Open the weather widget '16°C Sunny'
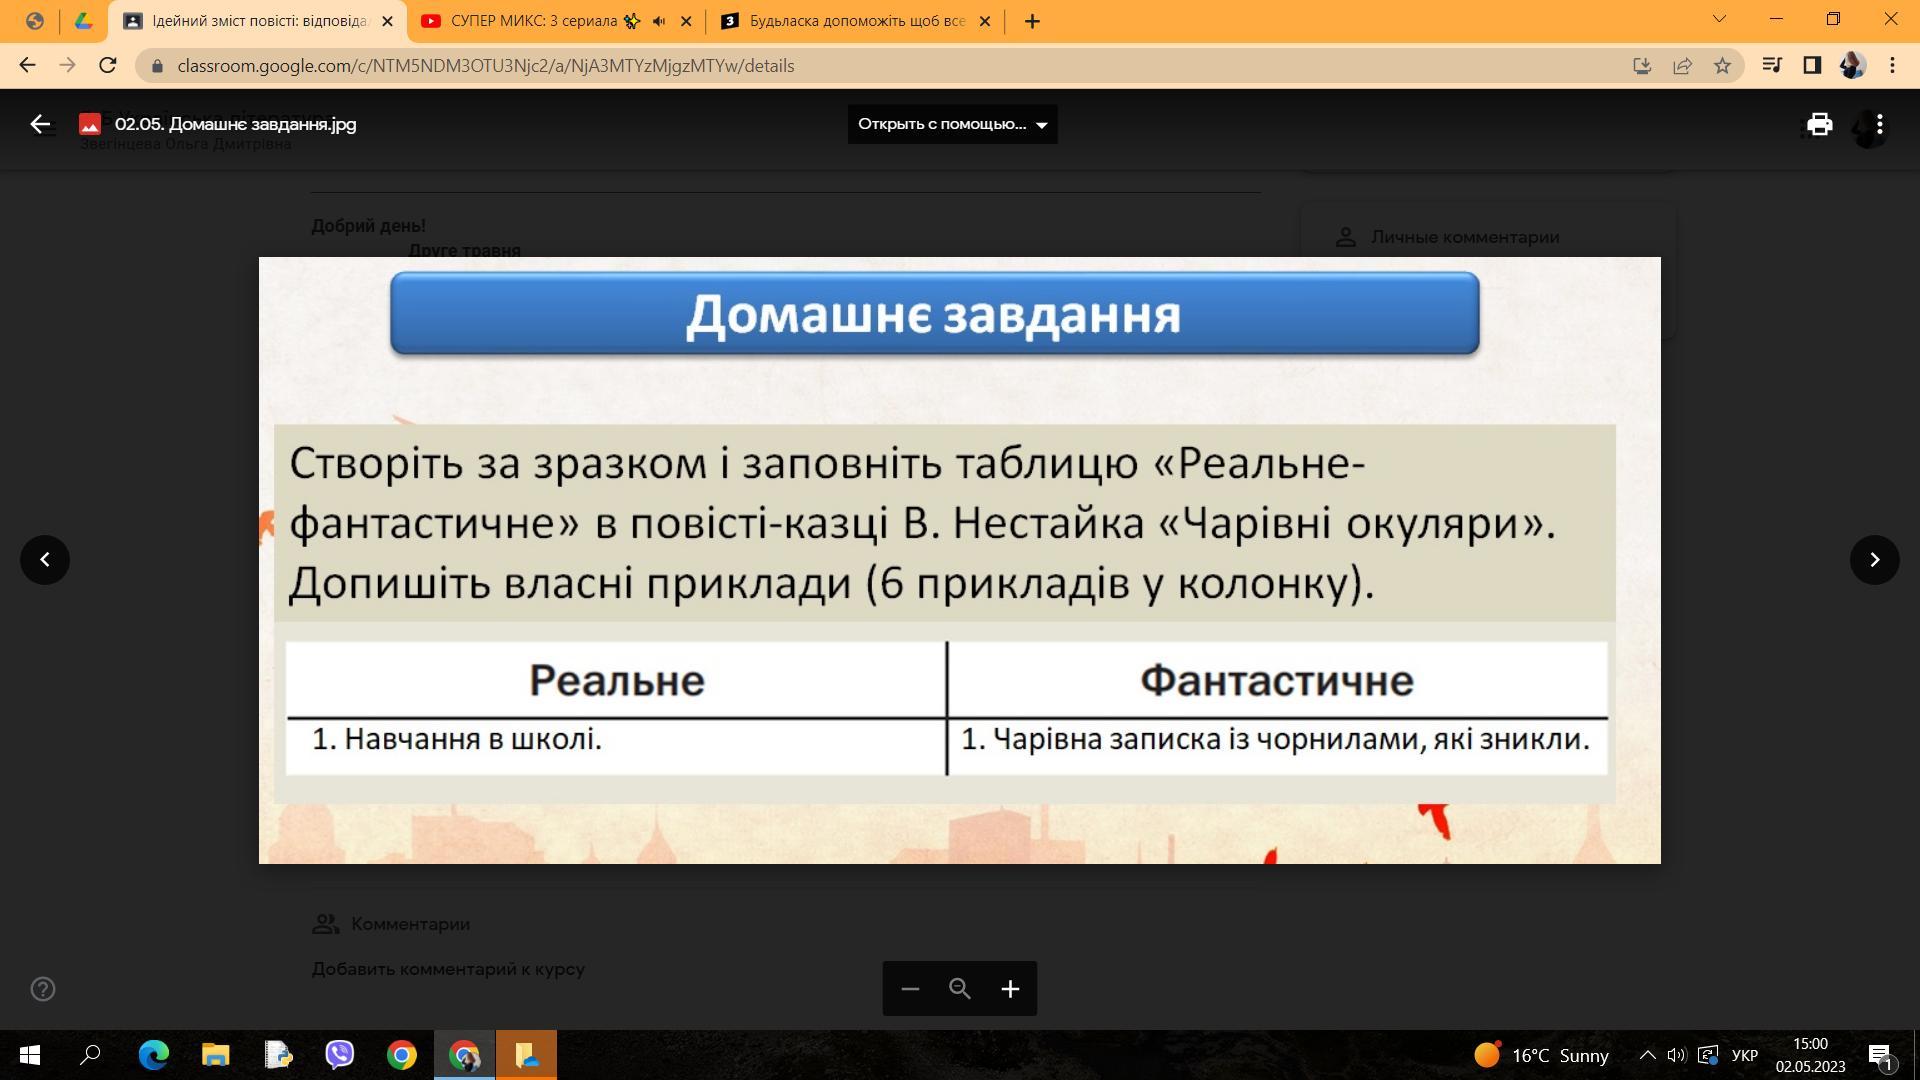 (x=1541, y=1055)
